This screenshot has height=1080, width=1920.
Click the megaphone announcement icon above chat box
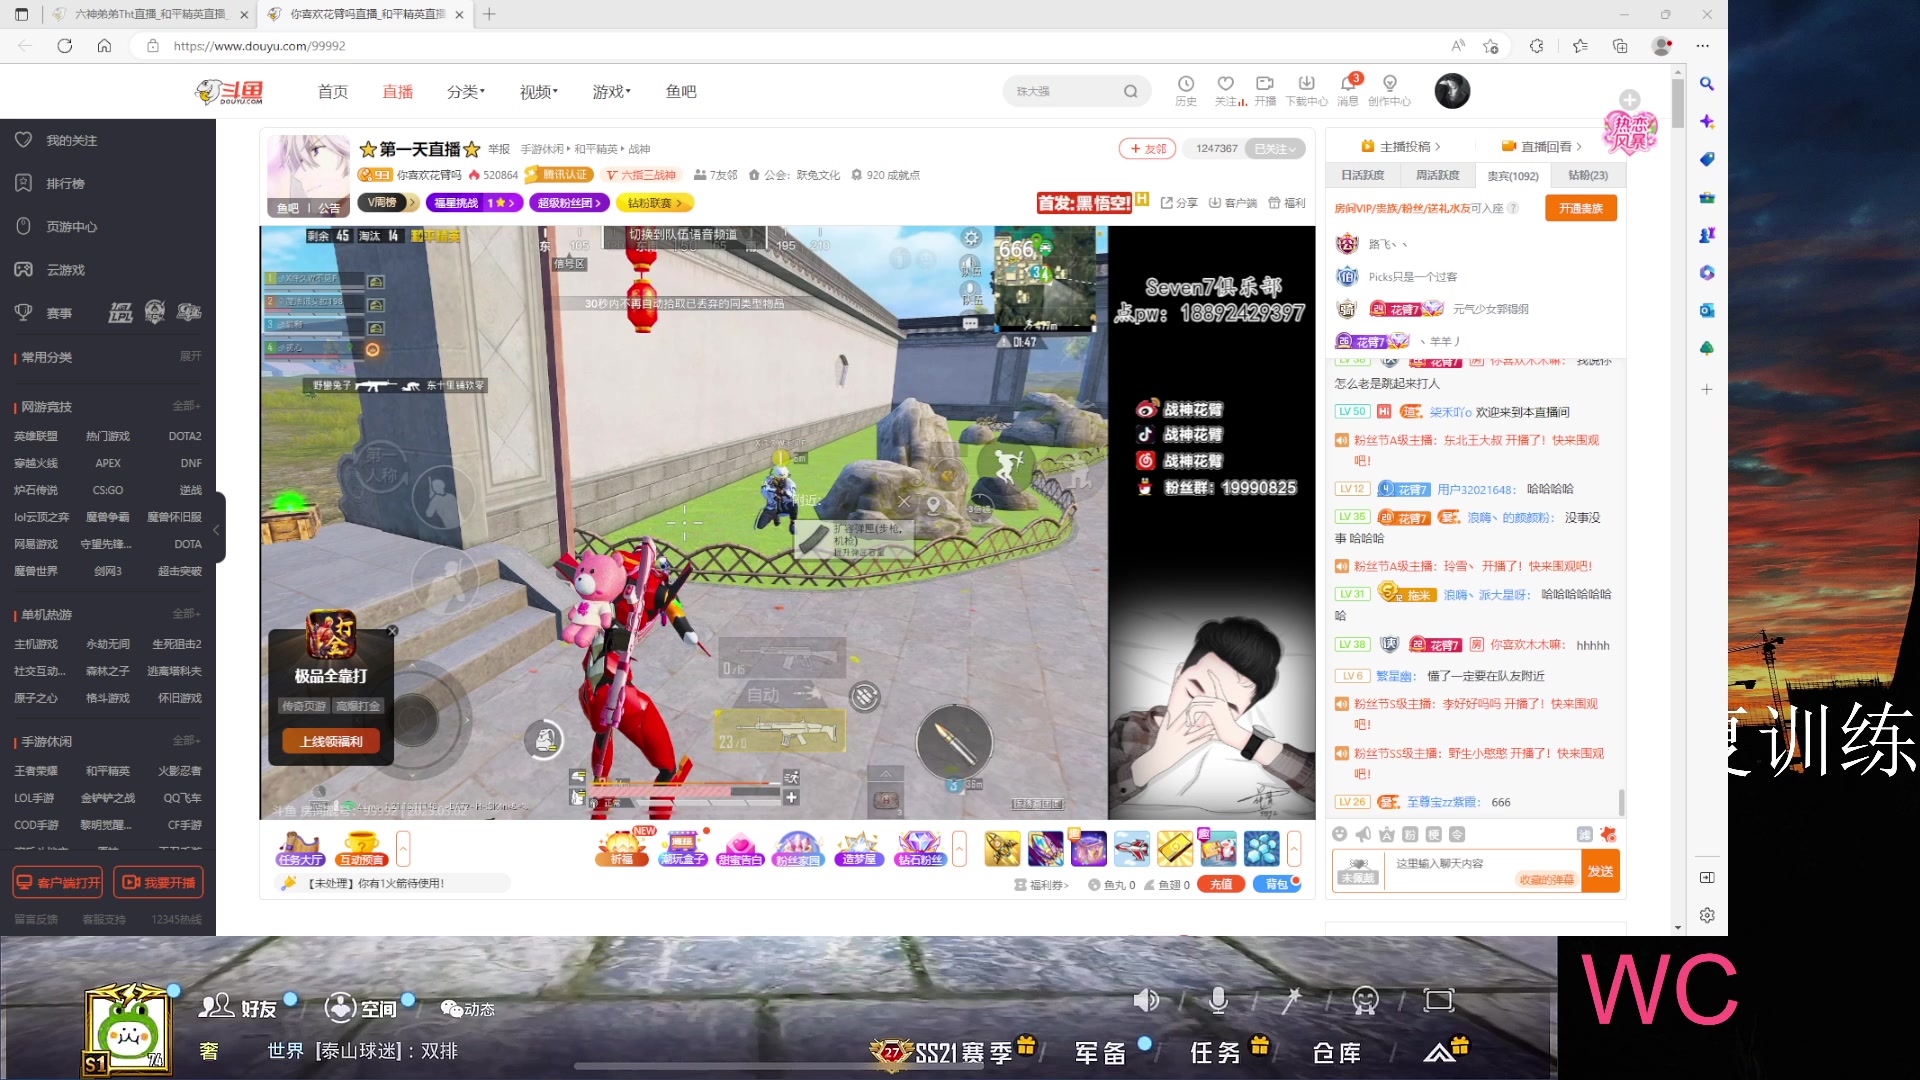pyautogui.click(x=1363, y=834)
